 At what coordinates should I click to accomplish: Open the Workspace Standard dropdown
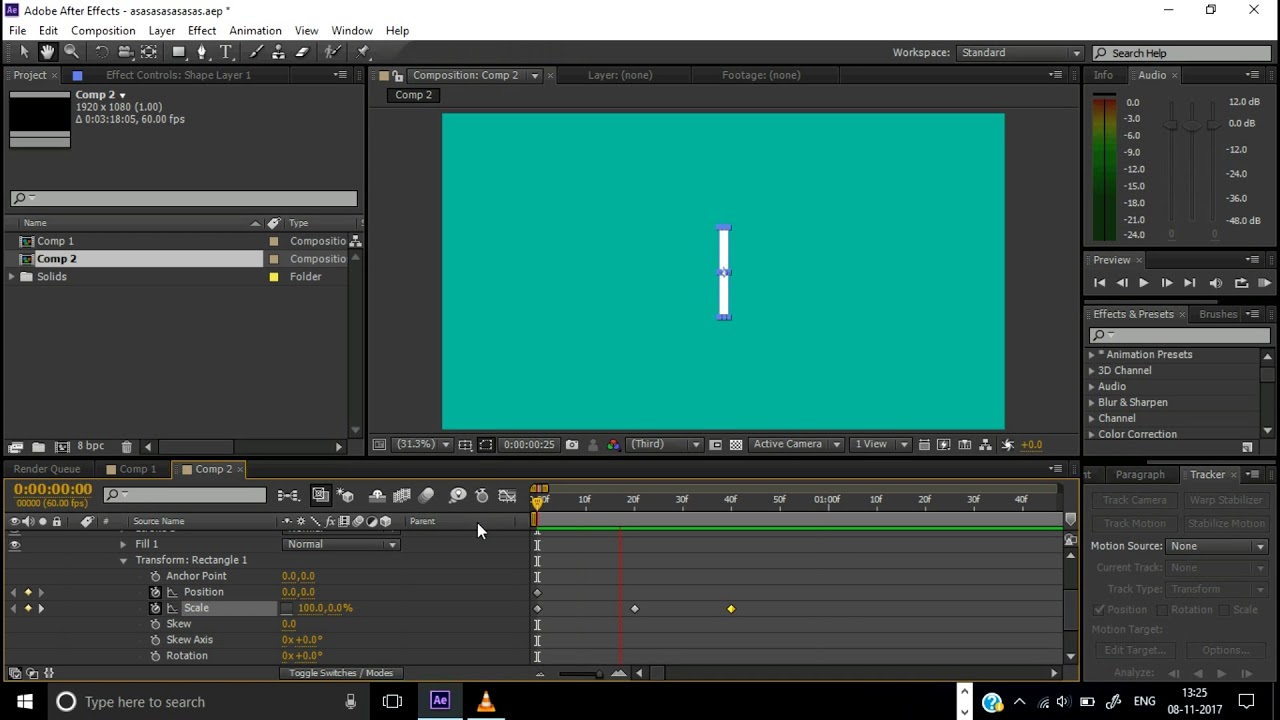pyautogui.click(x=1020, y=53)
